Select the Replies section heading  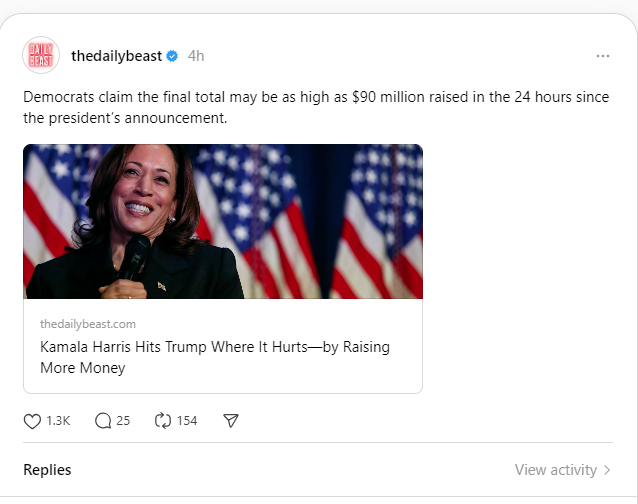point(47,470)
